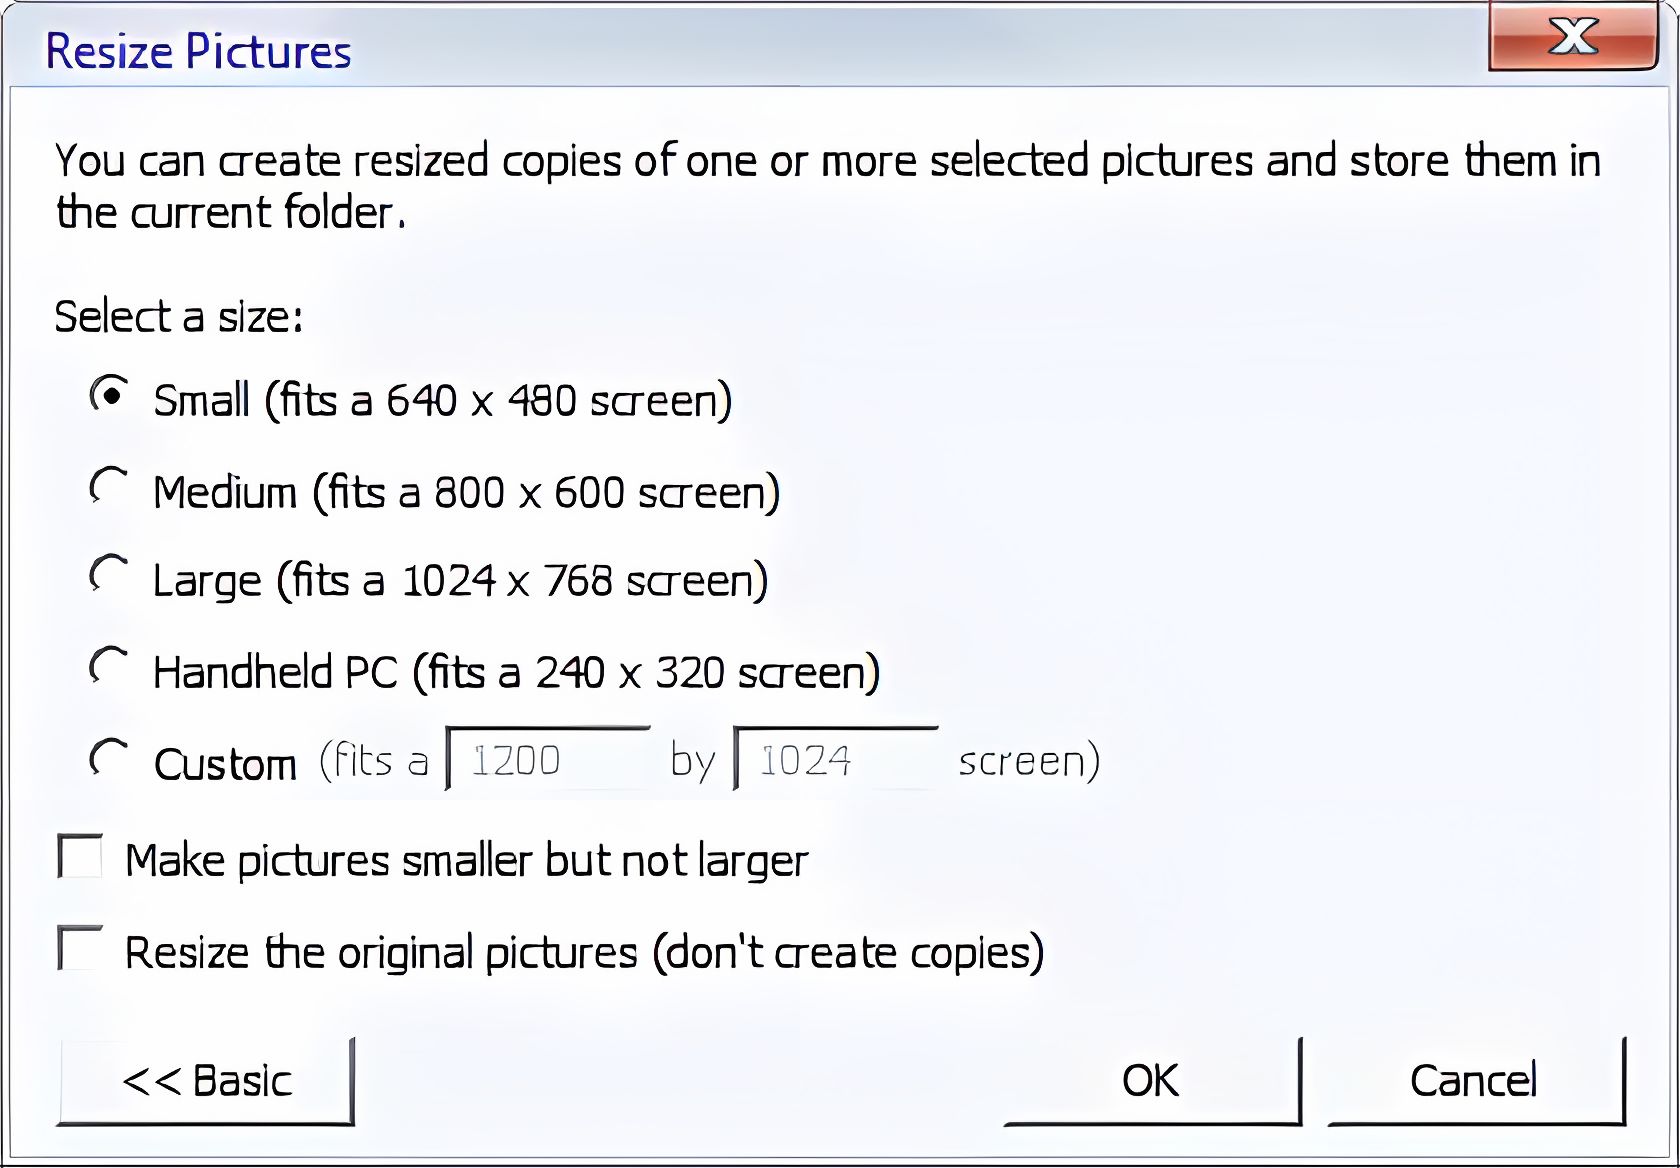Close the Resize Pictures dialog with X
Viewport: 1680px width, 1168px height.
(x=1572, y=38)
